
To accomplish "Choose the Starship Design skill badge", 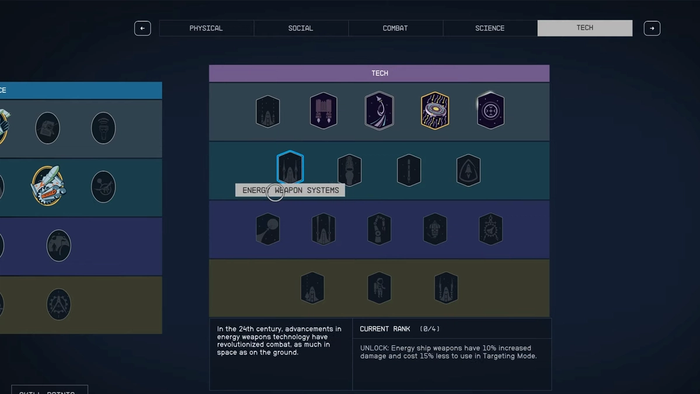I will pyautogui.click(x=435, y=229).
